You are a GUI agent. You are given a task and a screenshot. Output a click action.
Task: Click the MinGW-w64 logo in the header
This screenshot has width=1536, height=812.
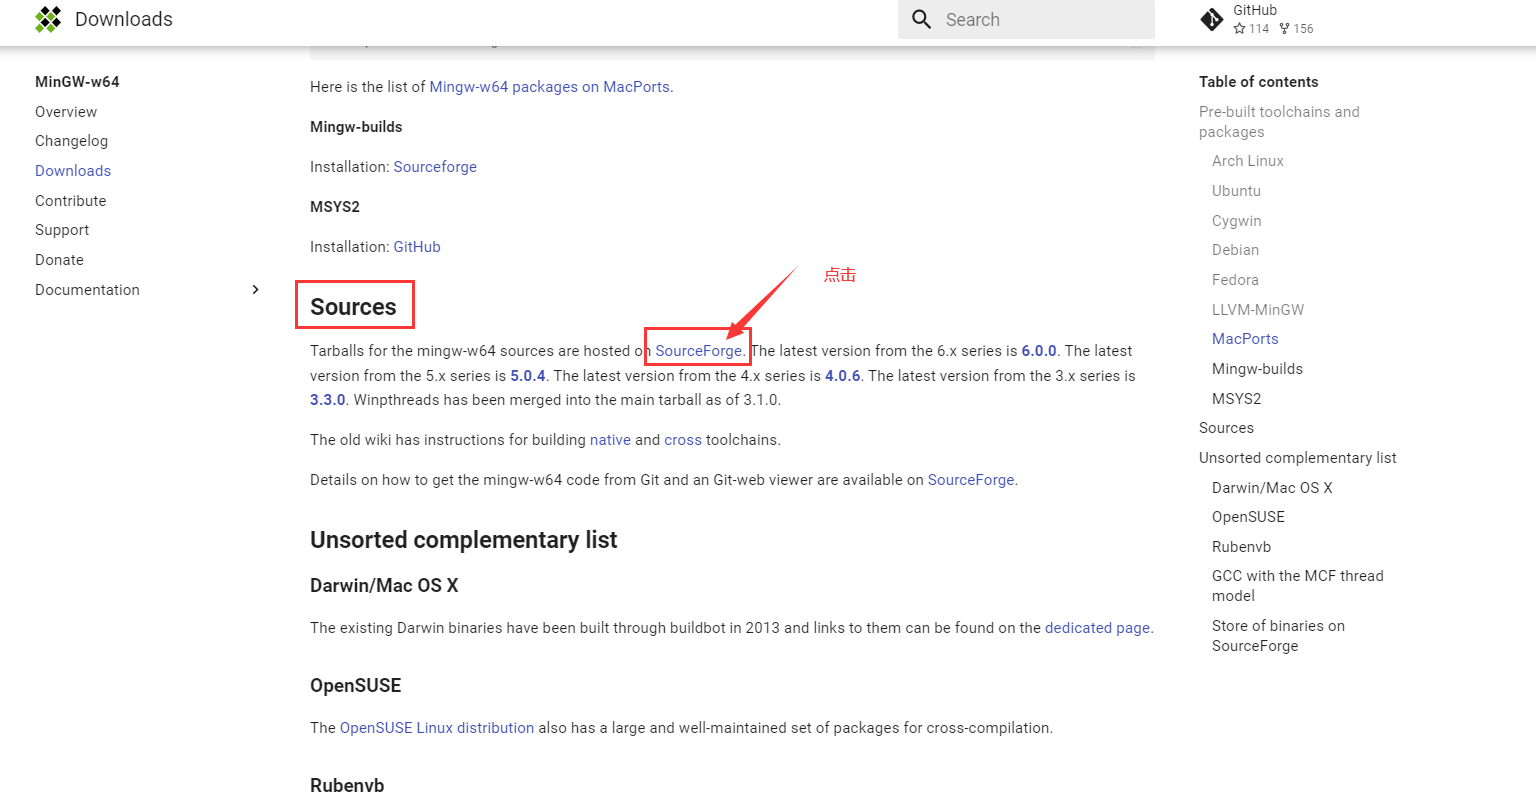47,19
